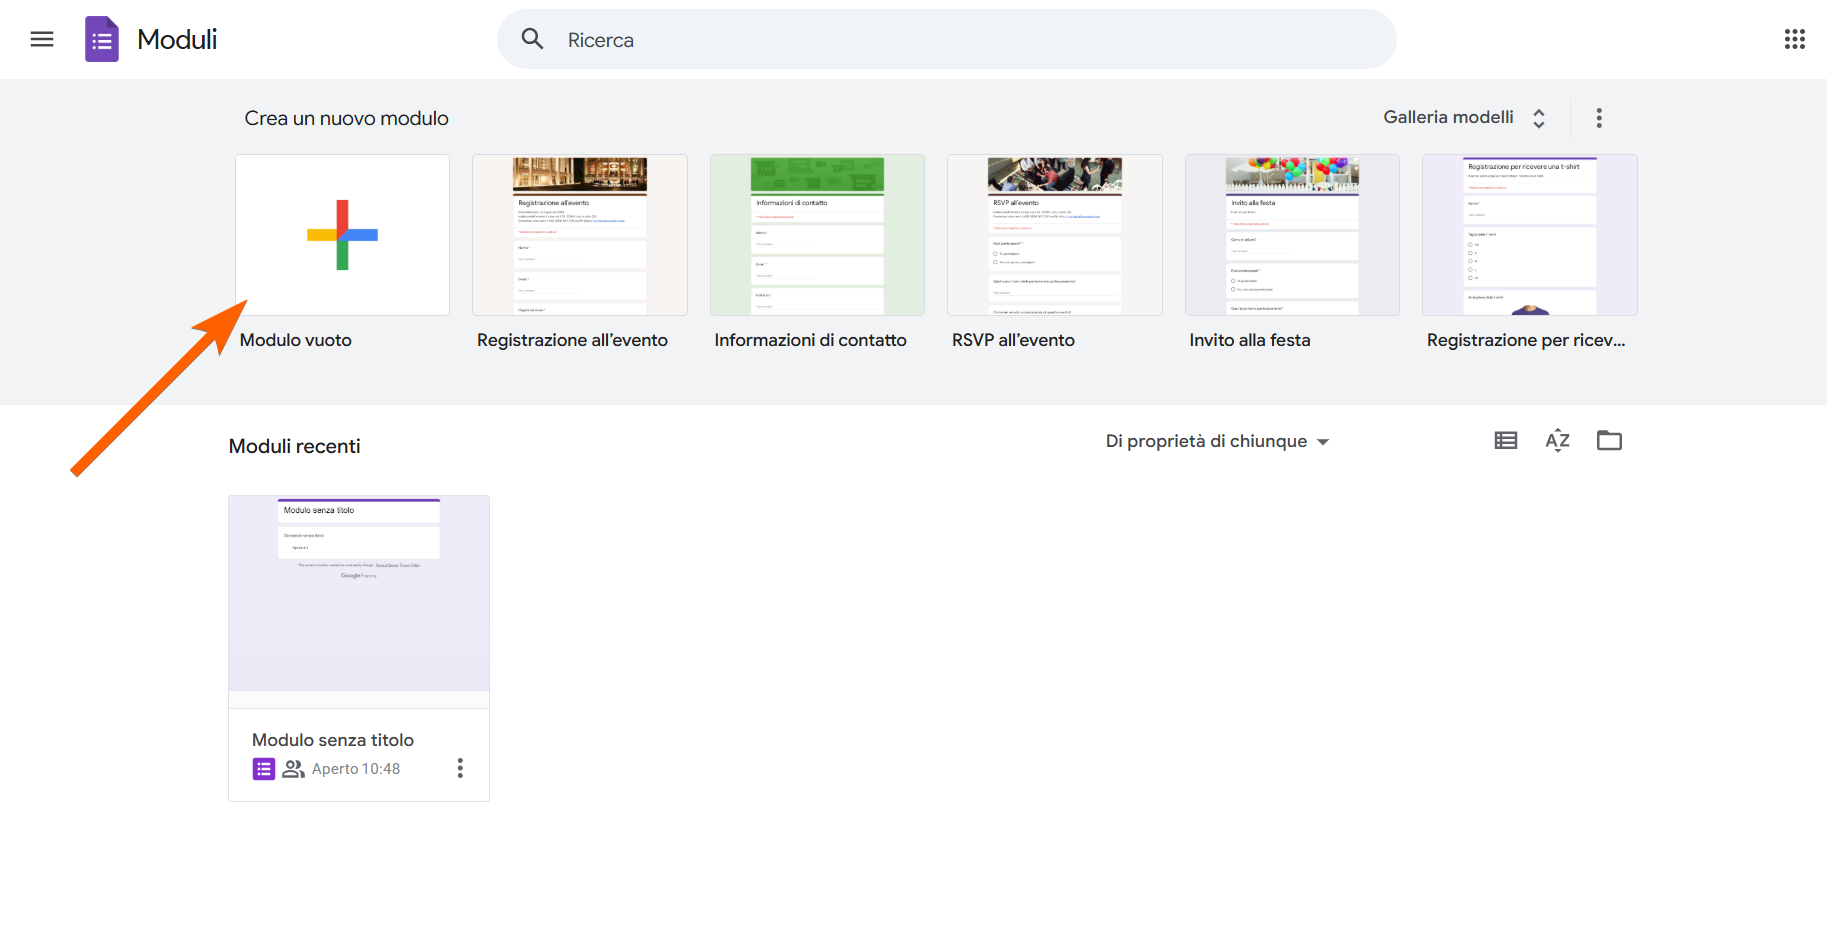Click the shared-users icon on the recent form
1827x948 pixels.
point(292,768)
